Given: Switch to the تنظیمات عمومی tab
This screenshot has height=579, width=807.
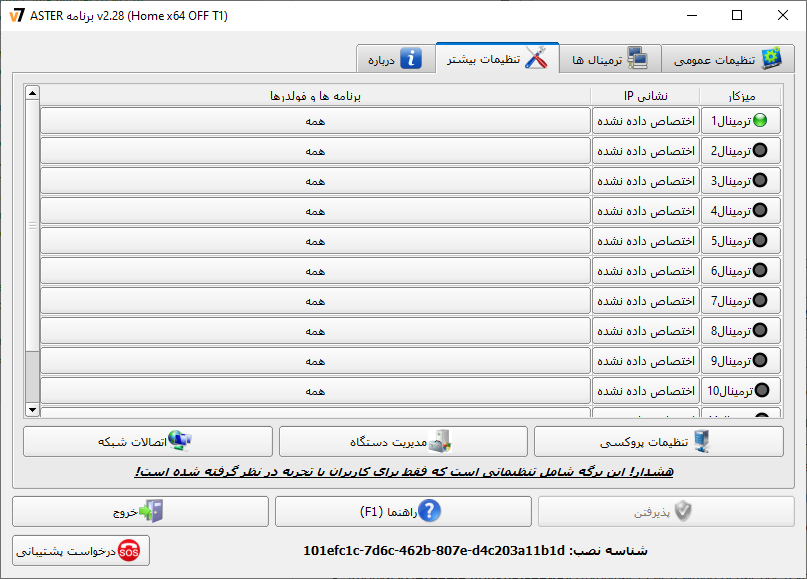Looking at the screenshot, I should (728, 59).
